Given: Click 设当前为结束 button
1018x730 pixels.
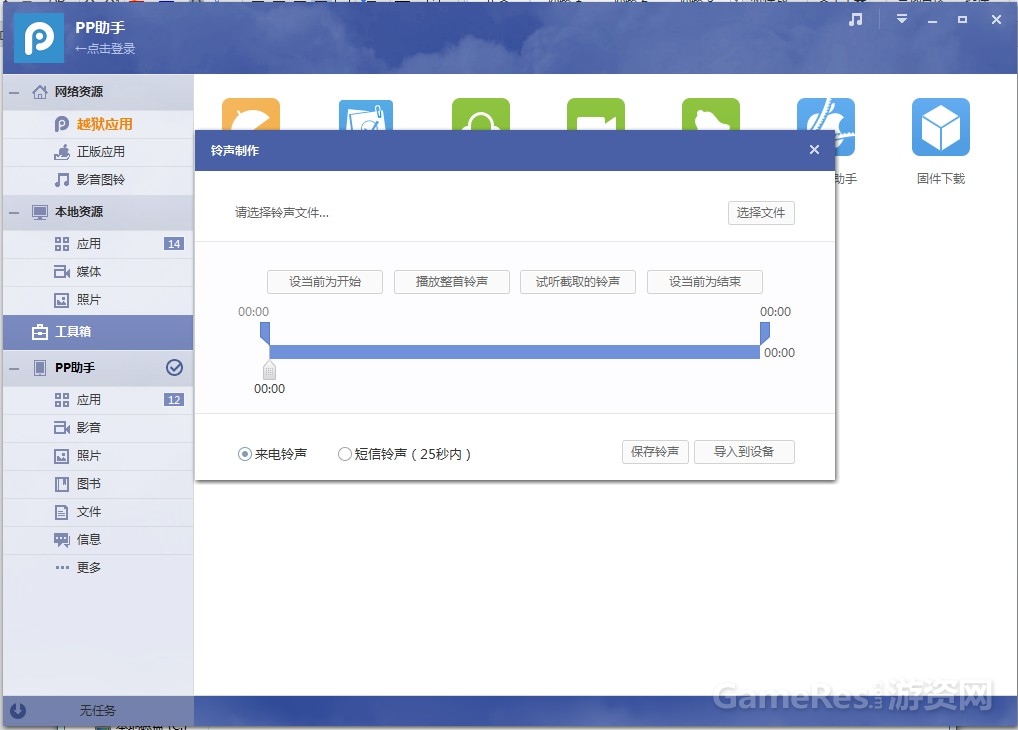Looking at the screenshot, I should [x=704, y=282].
